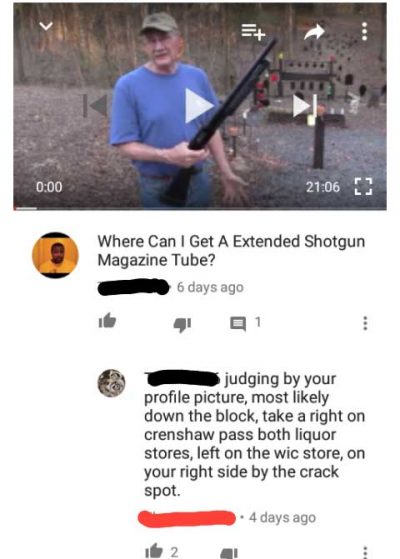This screenshot has height=559, width=400.
Task: Collapse the video player with down chevron
Action: tap(46, 26)
